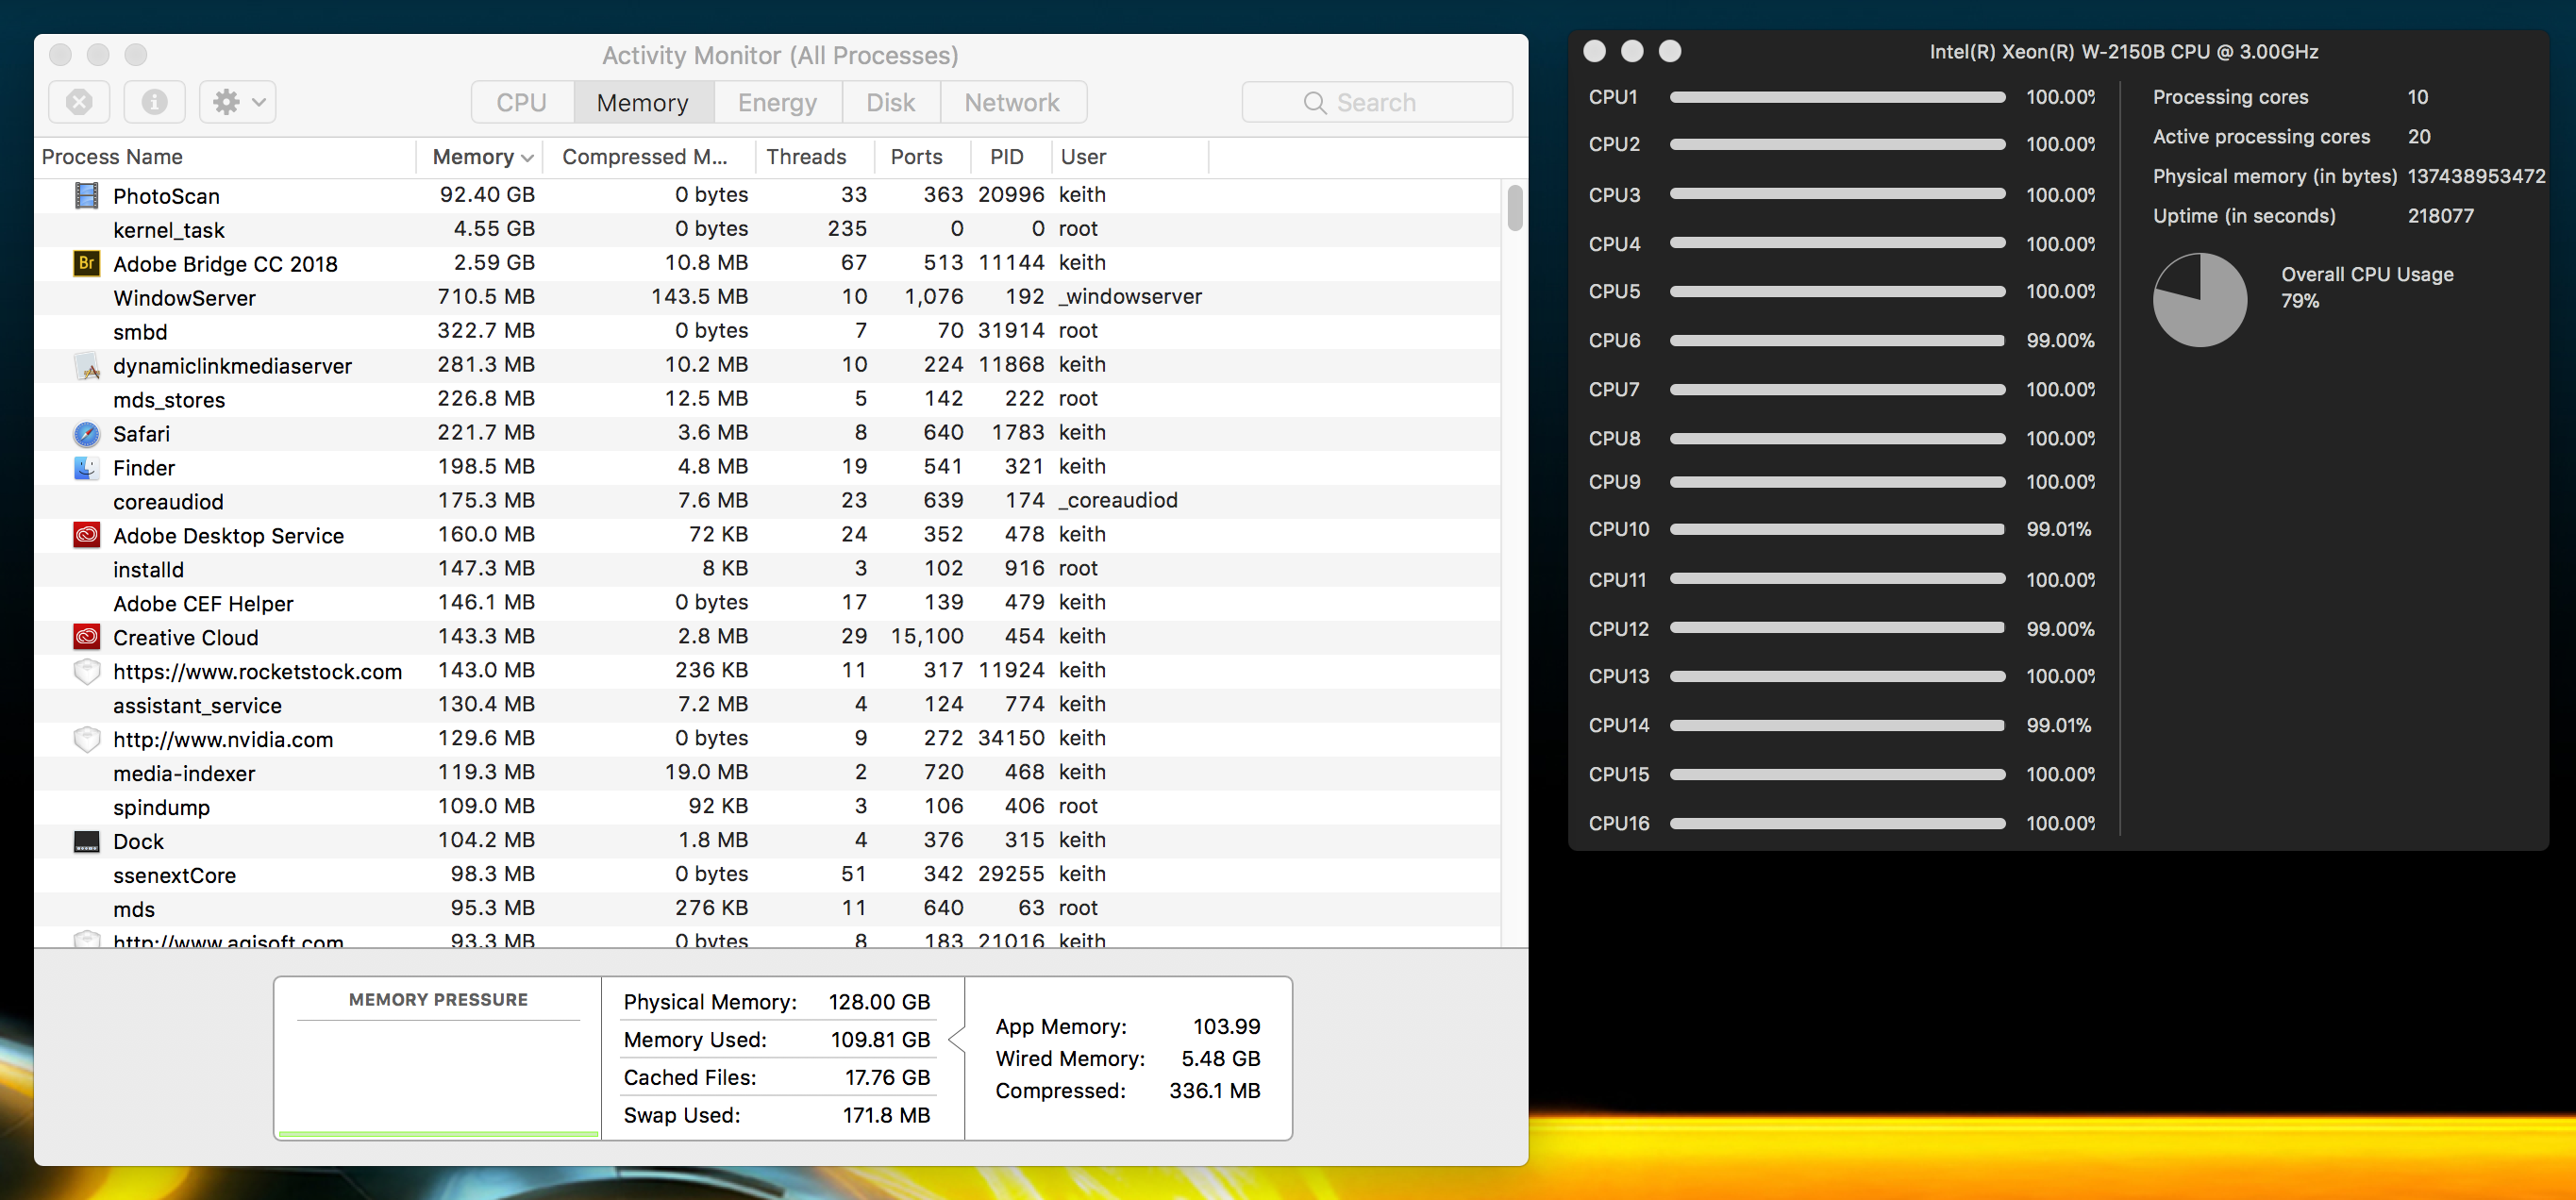Select the mds process row
Image resolution: width=2576 pixels, height=1200 pixels.
pos(767,909)
